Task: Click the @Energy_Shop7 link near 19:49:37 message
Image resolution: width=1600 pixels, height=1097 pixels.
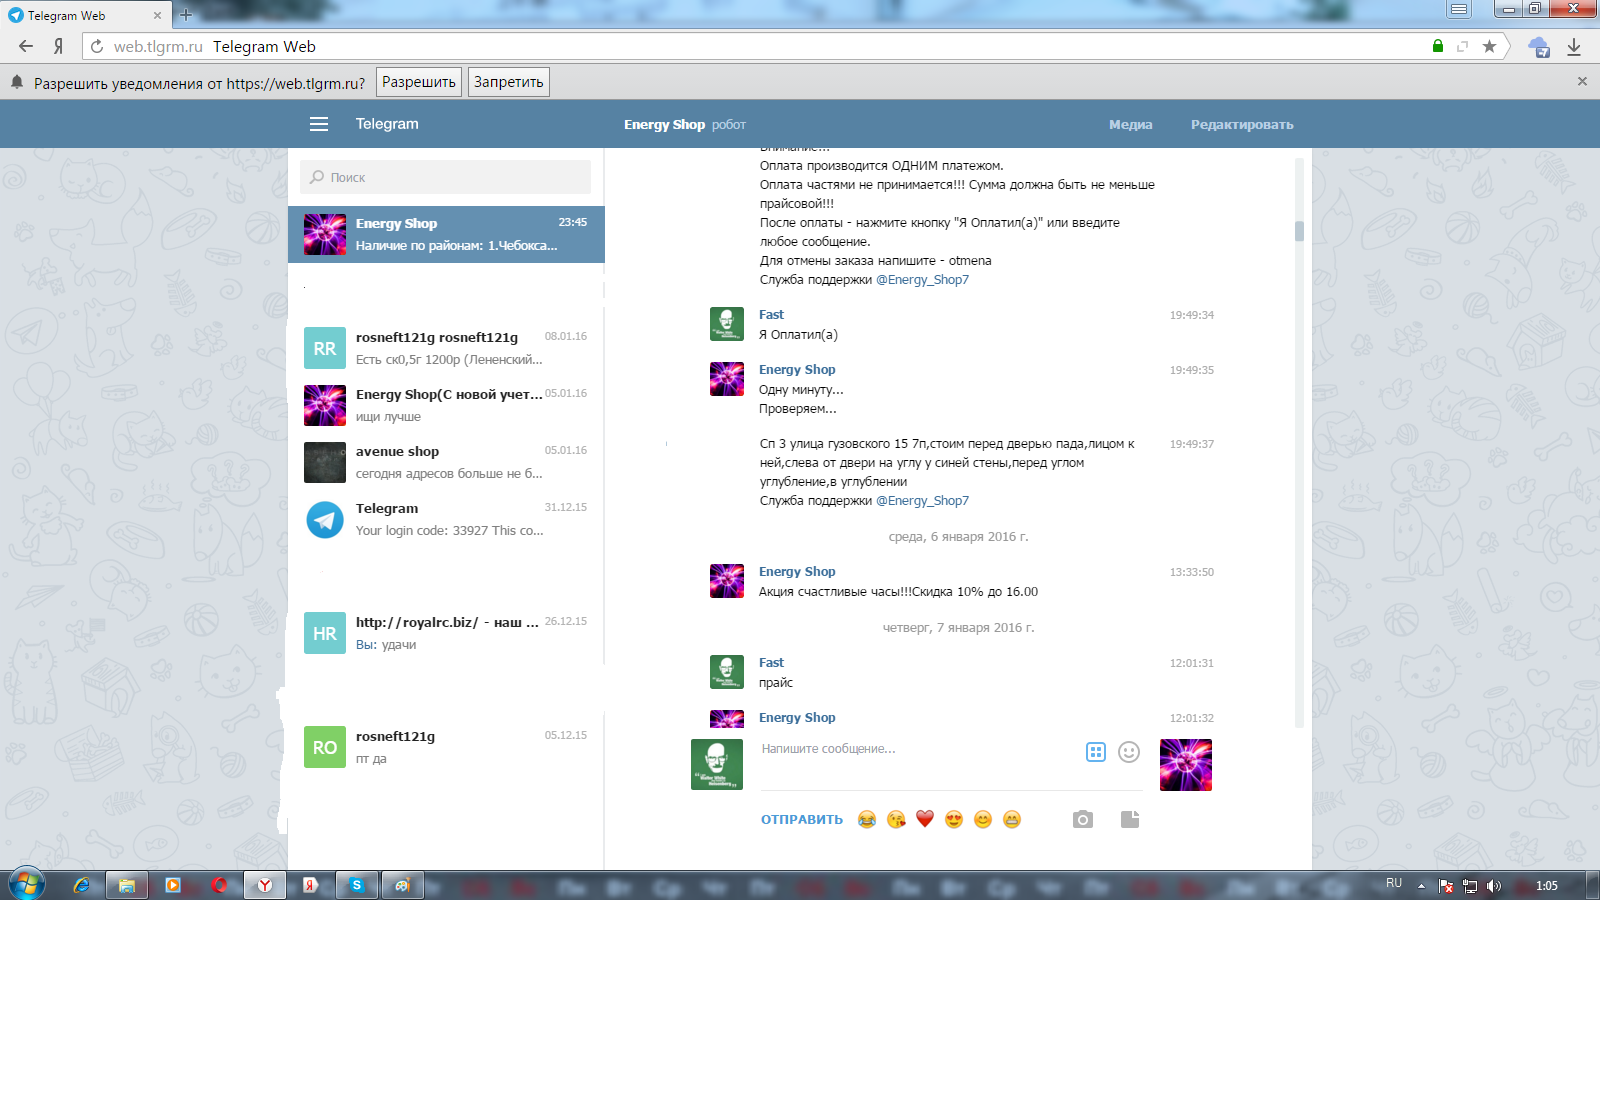Action: [922, 501]
